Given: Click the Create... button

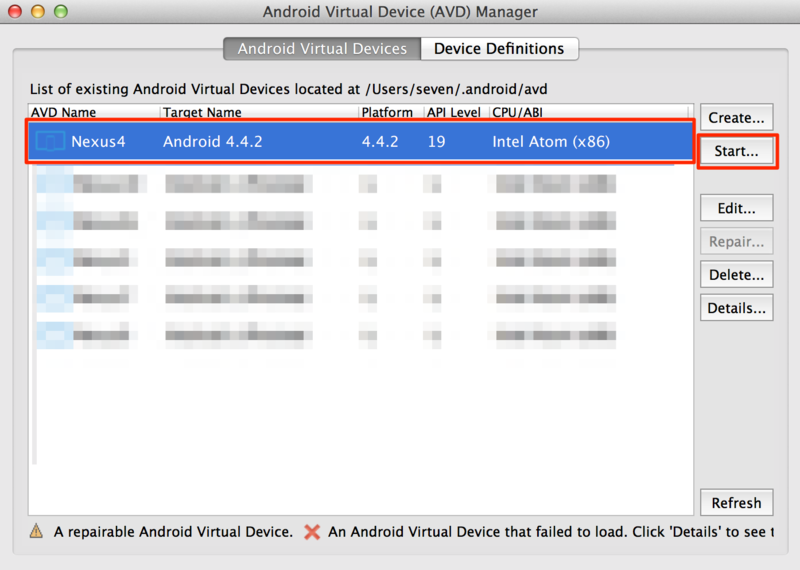Looking at the screenshot, I should [736, 117].
